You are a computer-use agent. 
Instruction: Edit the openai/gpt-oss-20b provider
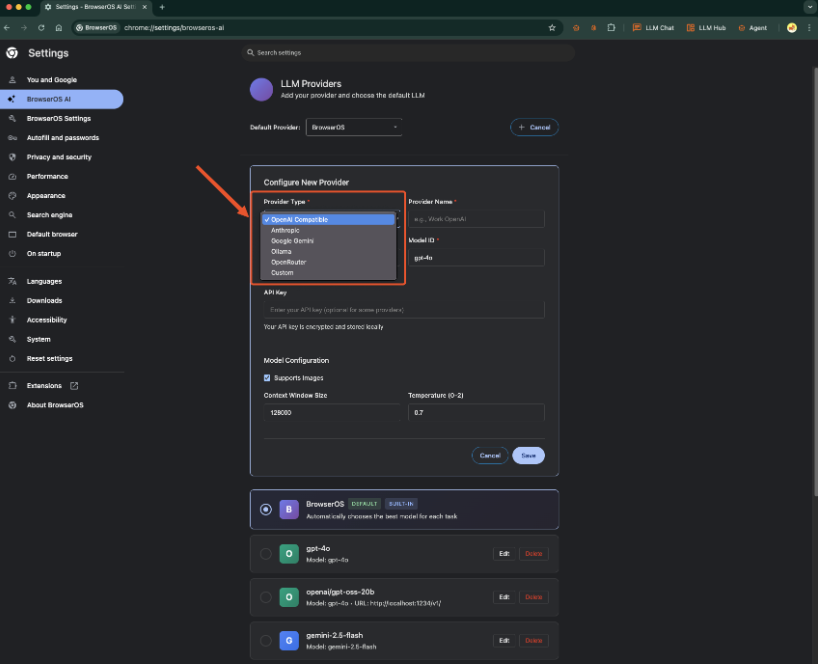click(504, 597)
